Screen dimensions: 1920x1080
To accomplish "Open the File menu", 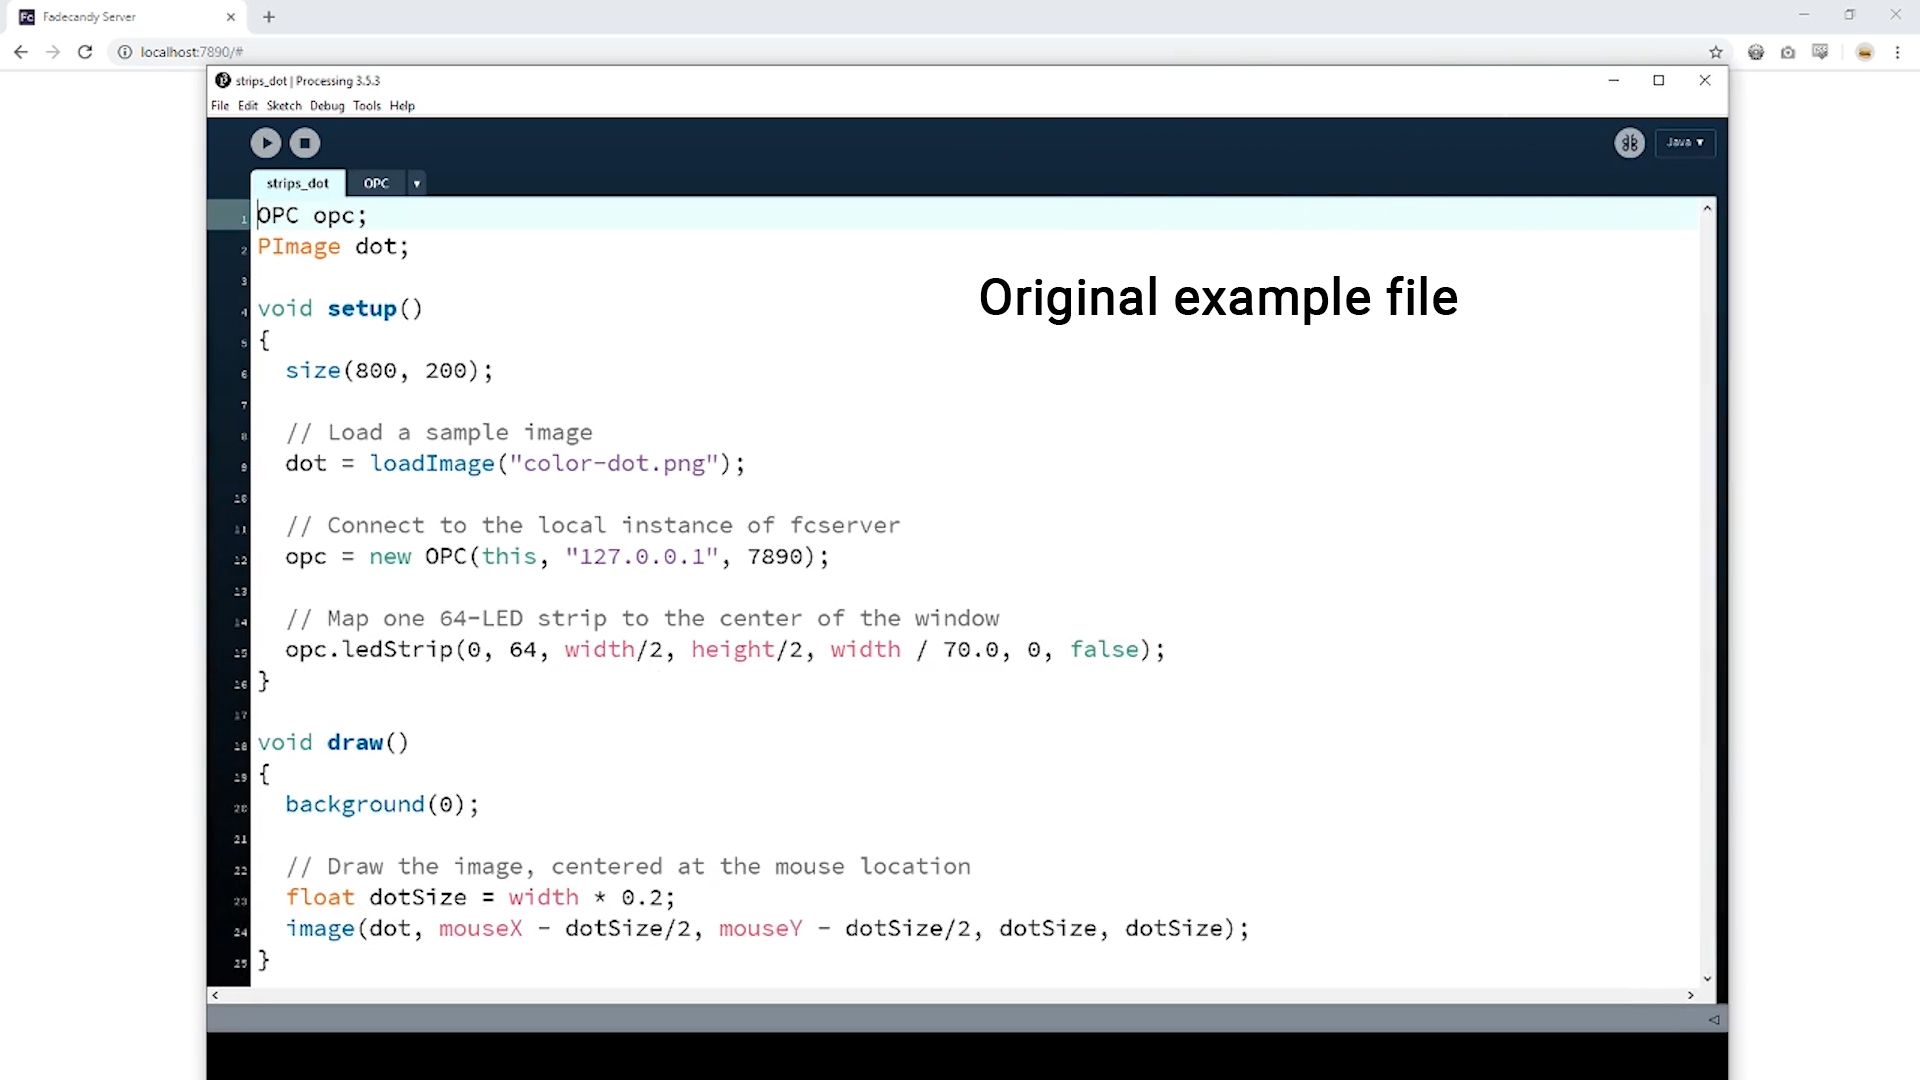I will (220, 106).
